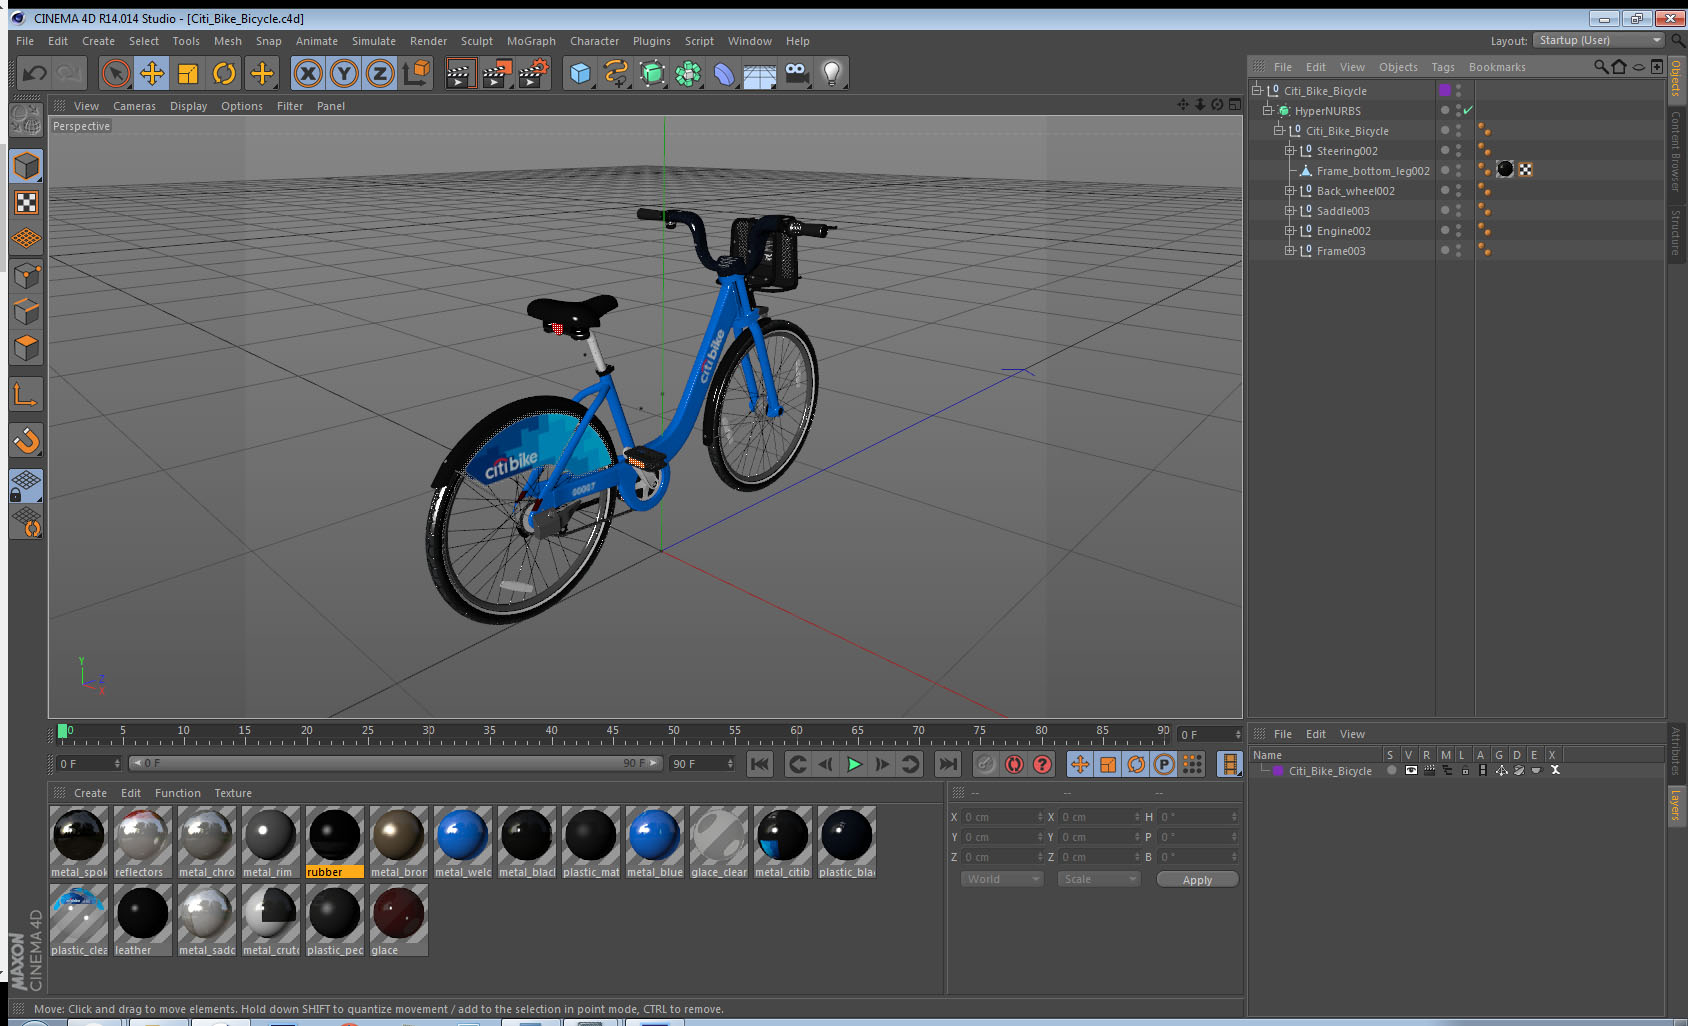Add a Floor environment object

(760, 73)
